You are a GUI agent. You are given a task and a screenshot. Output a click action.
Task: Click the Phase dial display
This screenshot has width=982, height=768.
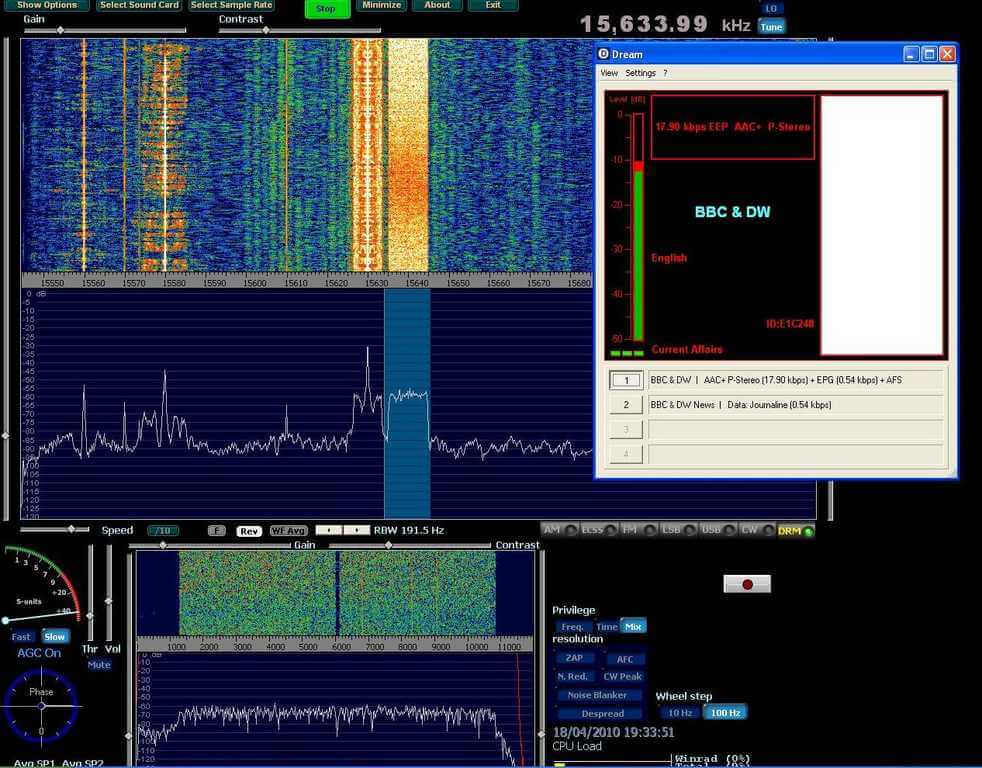(x=41, y=706)
